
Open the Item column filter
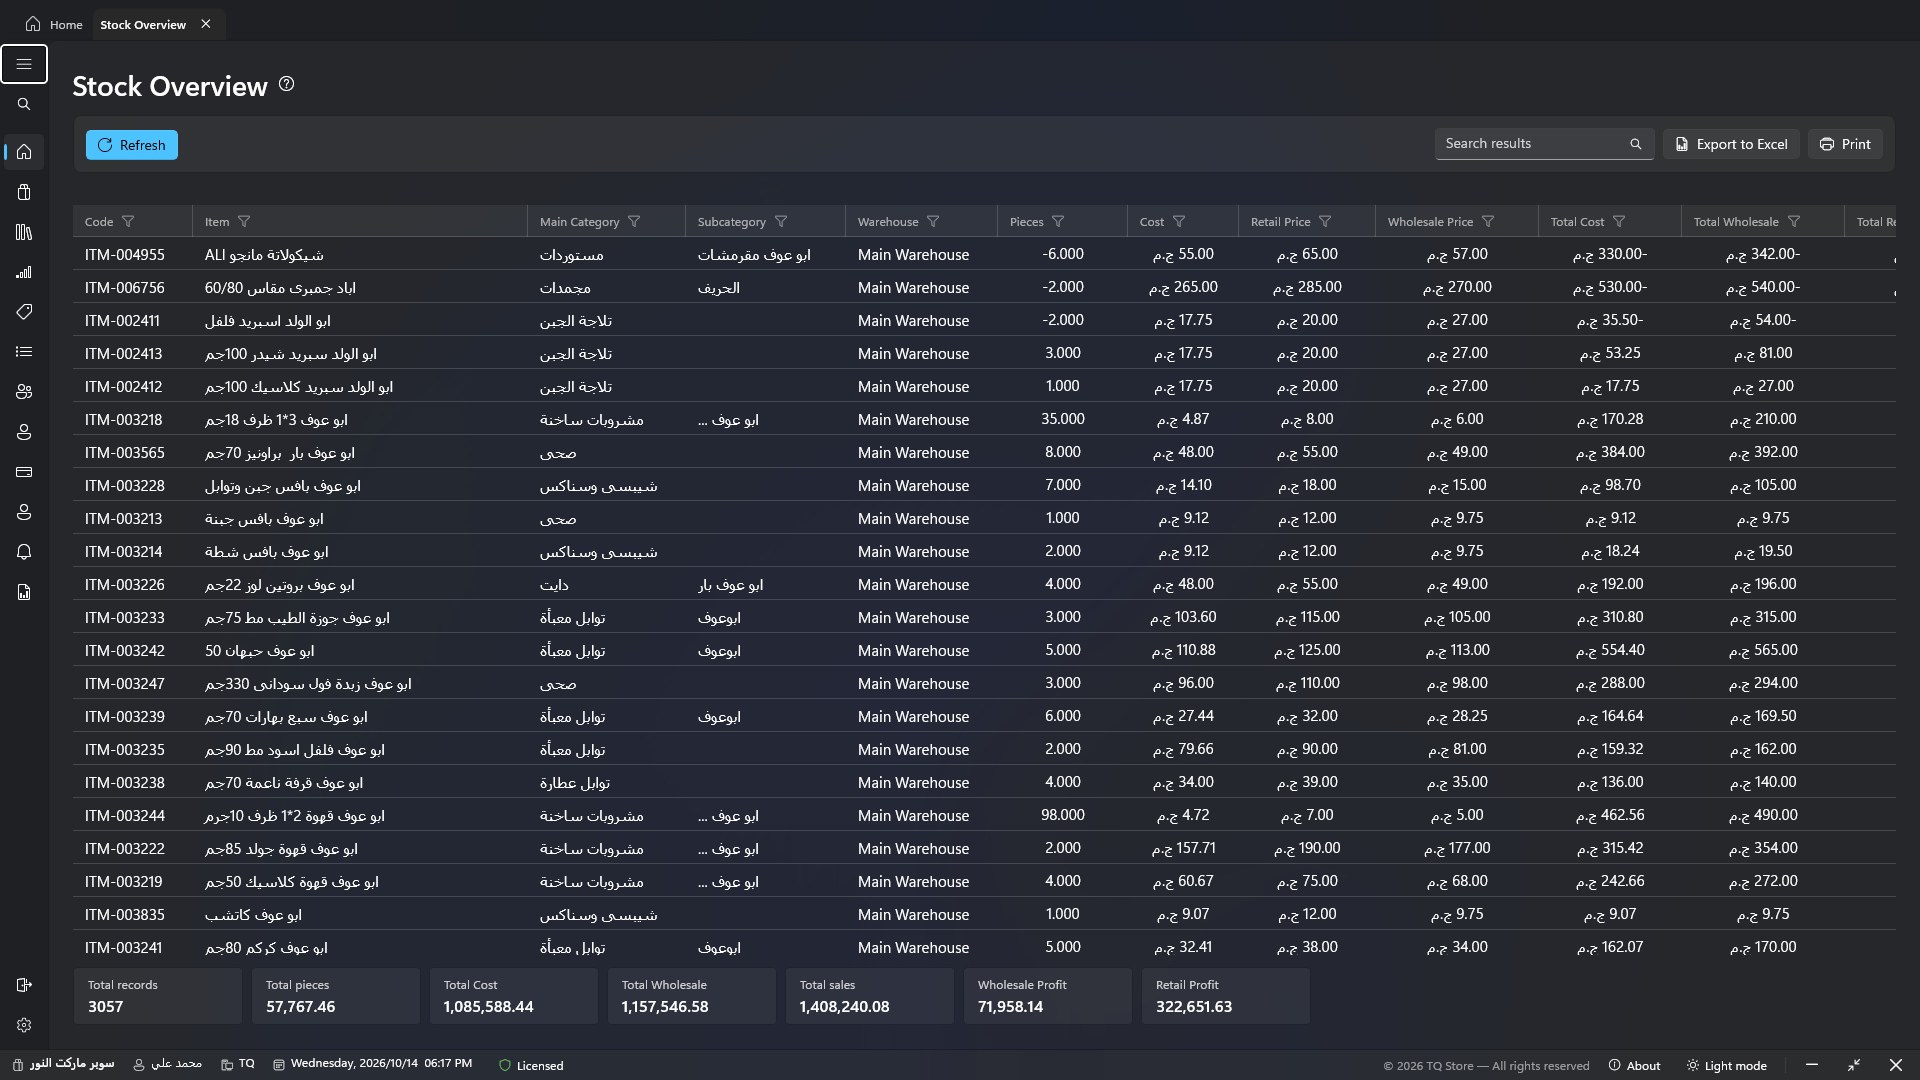tap(244, 221)
